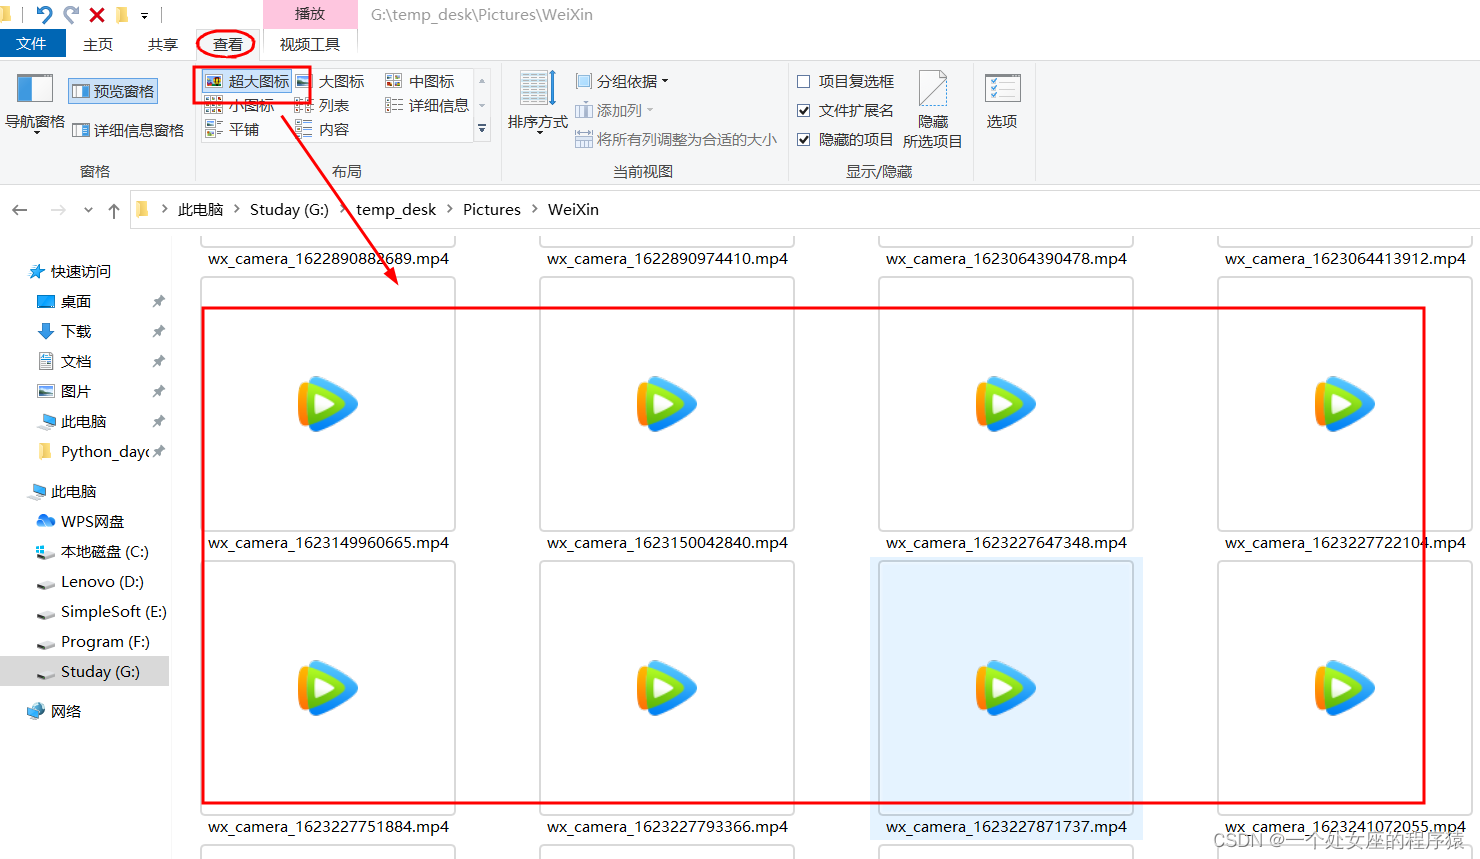Click Studay (G:) in the address bar

(x=289, y=209)
